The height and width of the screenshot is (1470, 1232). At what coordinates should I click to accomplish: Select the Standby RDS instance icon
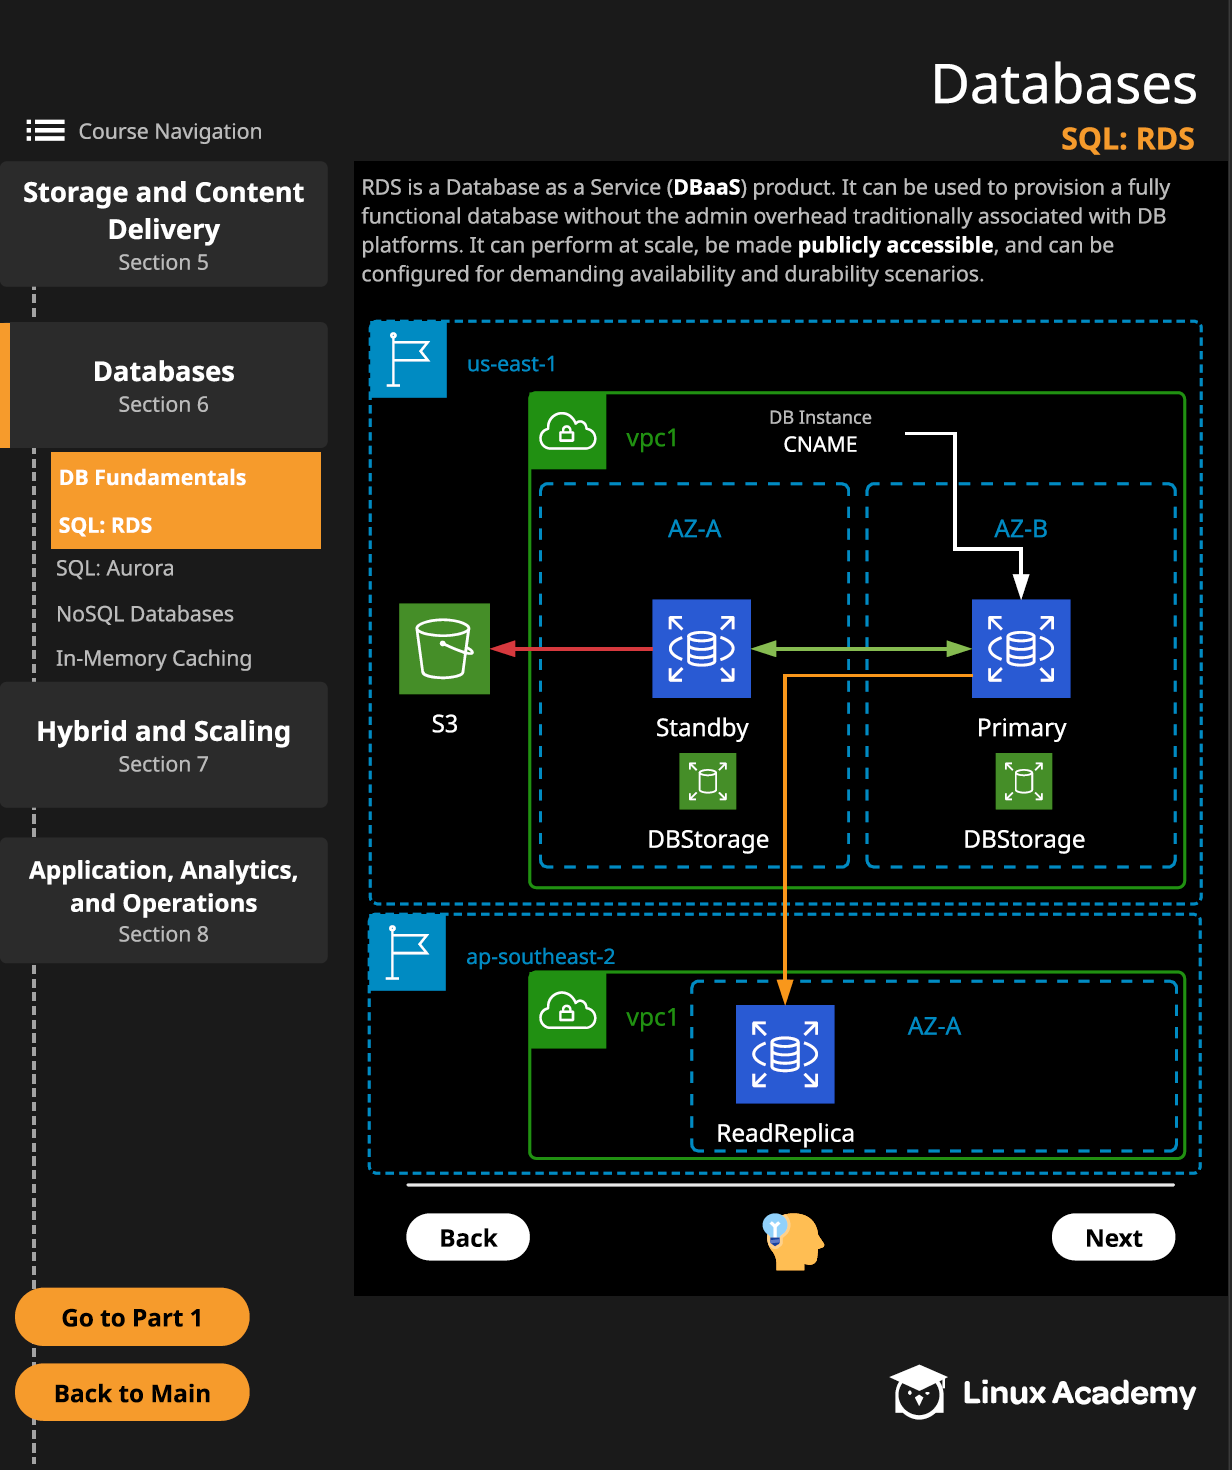click(701, 648)
